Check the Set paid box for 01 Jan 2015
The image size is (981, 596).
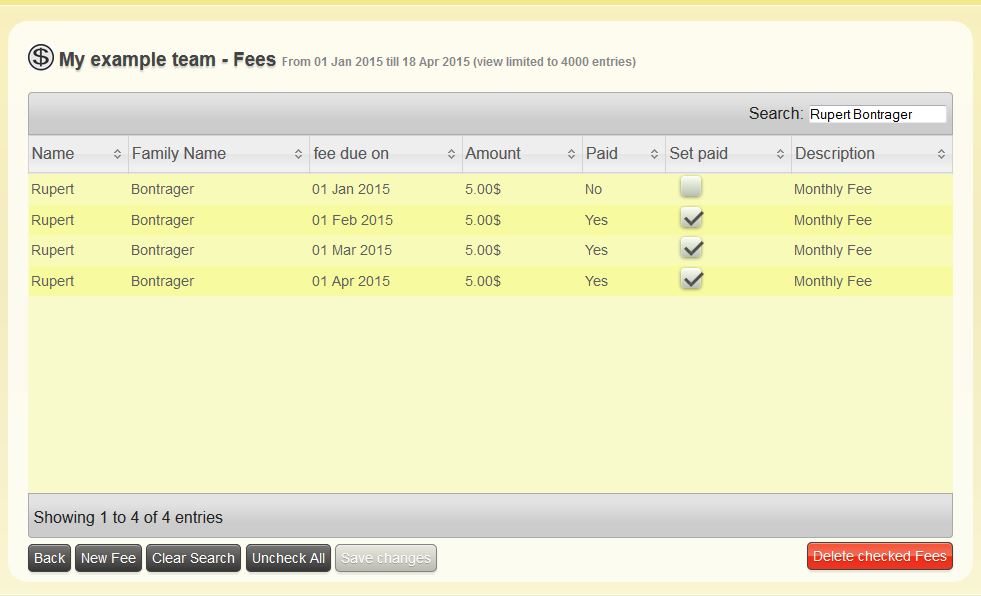click(x=690, y=187)
